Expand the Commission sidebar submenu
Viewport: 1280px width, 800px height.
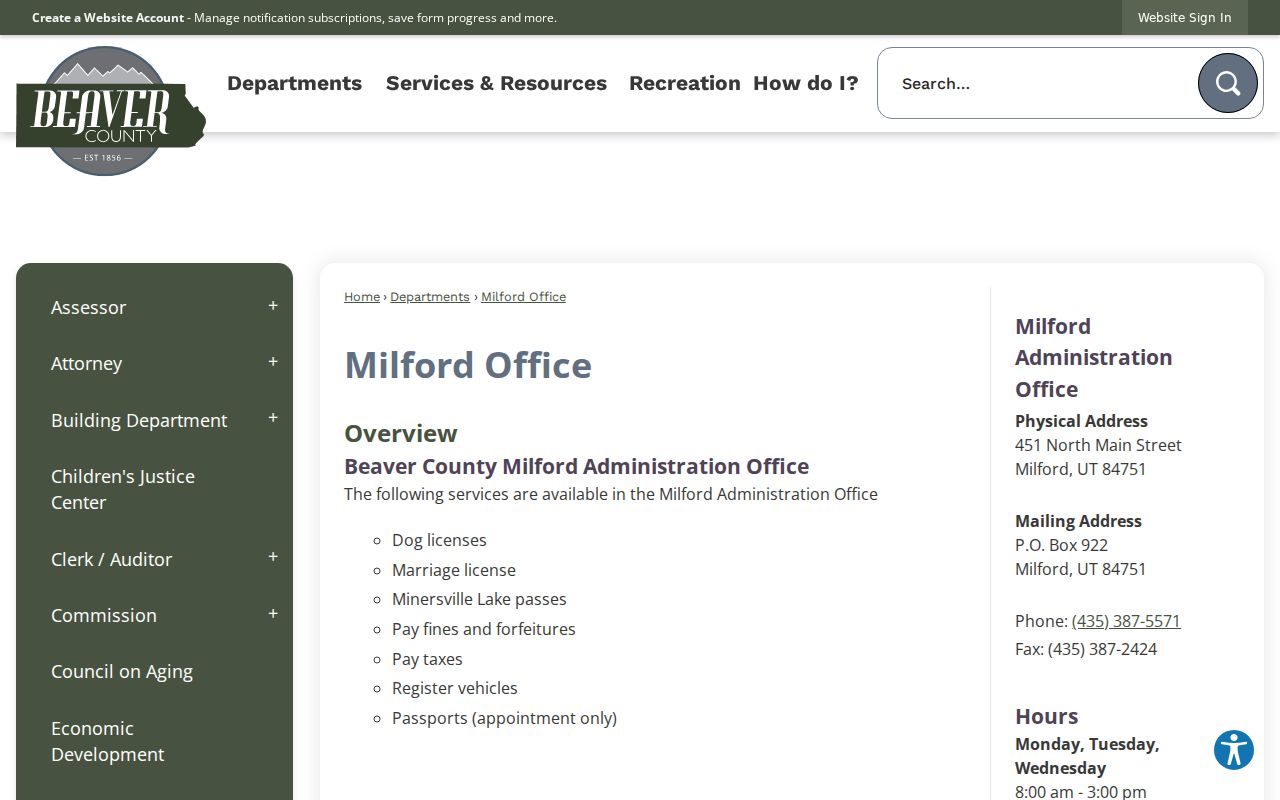point(273,614)
